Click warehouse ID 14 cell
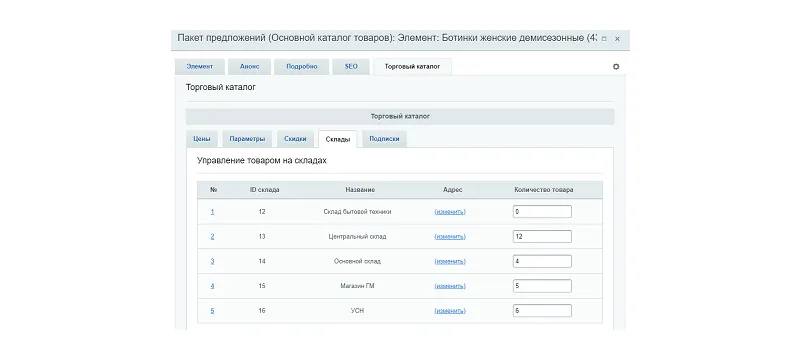 coord(262,261)
